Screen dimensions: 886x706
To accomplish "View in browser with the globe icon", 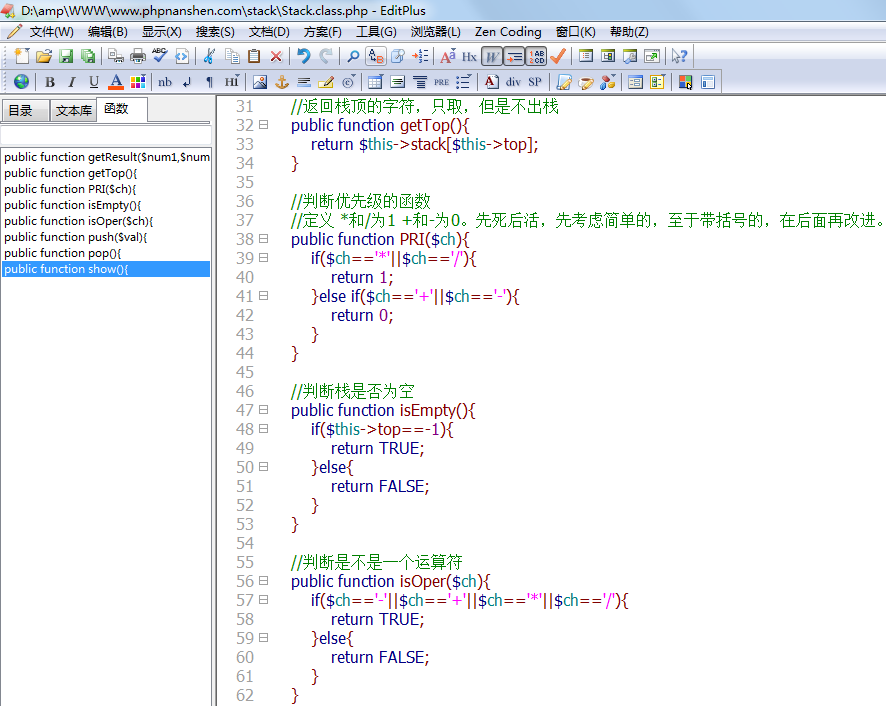I will coord(21,82).
